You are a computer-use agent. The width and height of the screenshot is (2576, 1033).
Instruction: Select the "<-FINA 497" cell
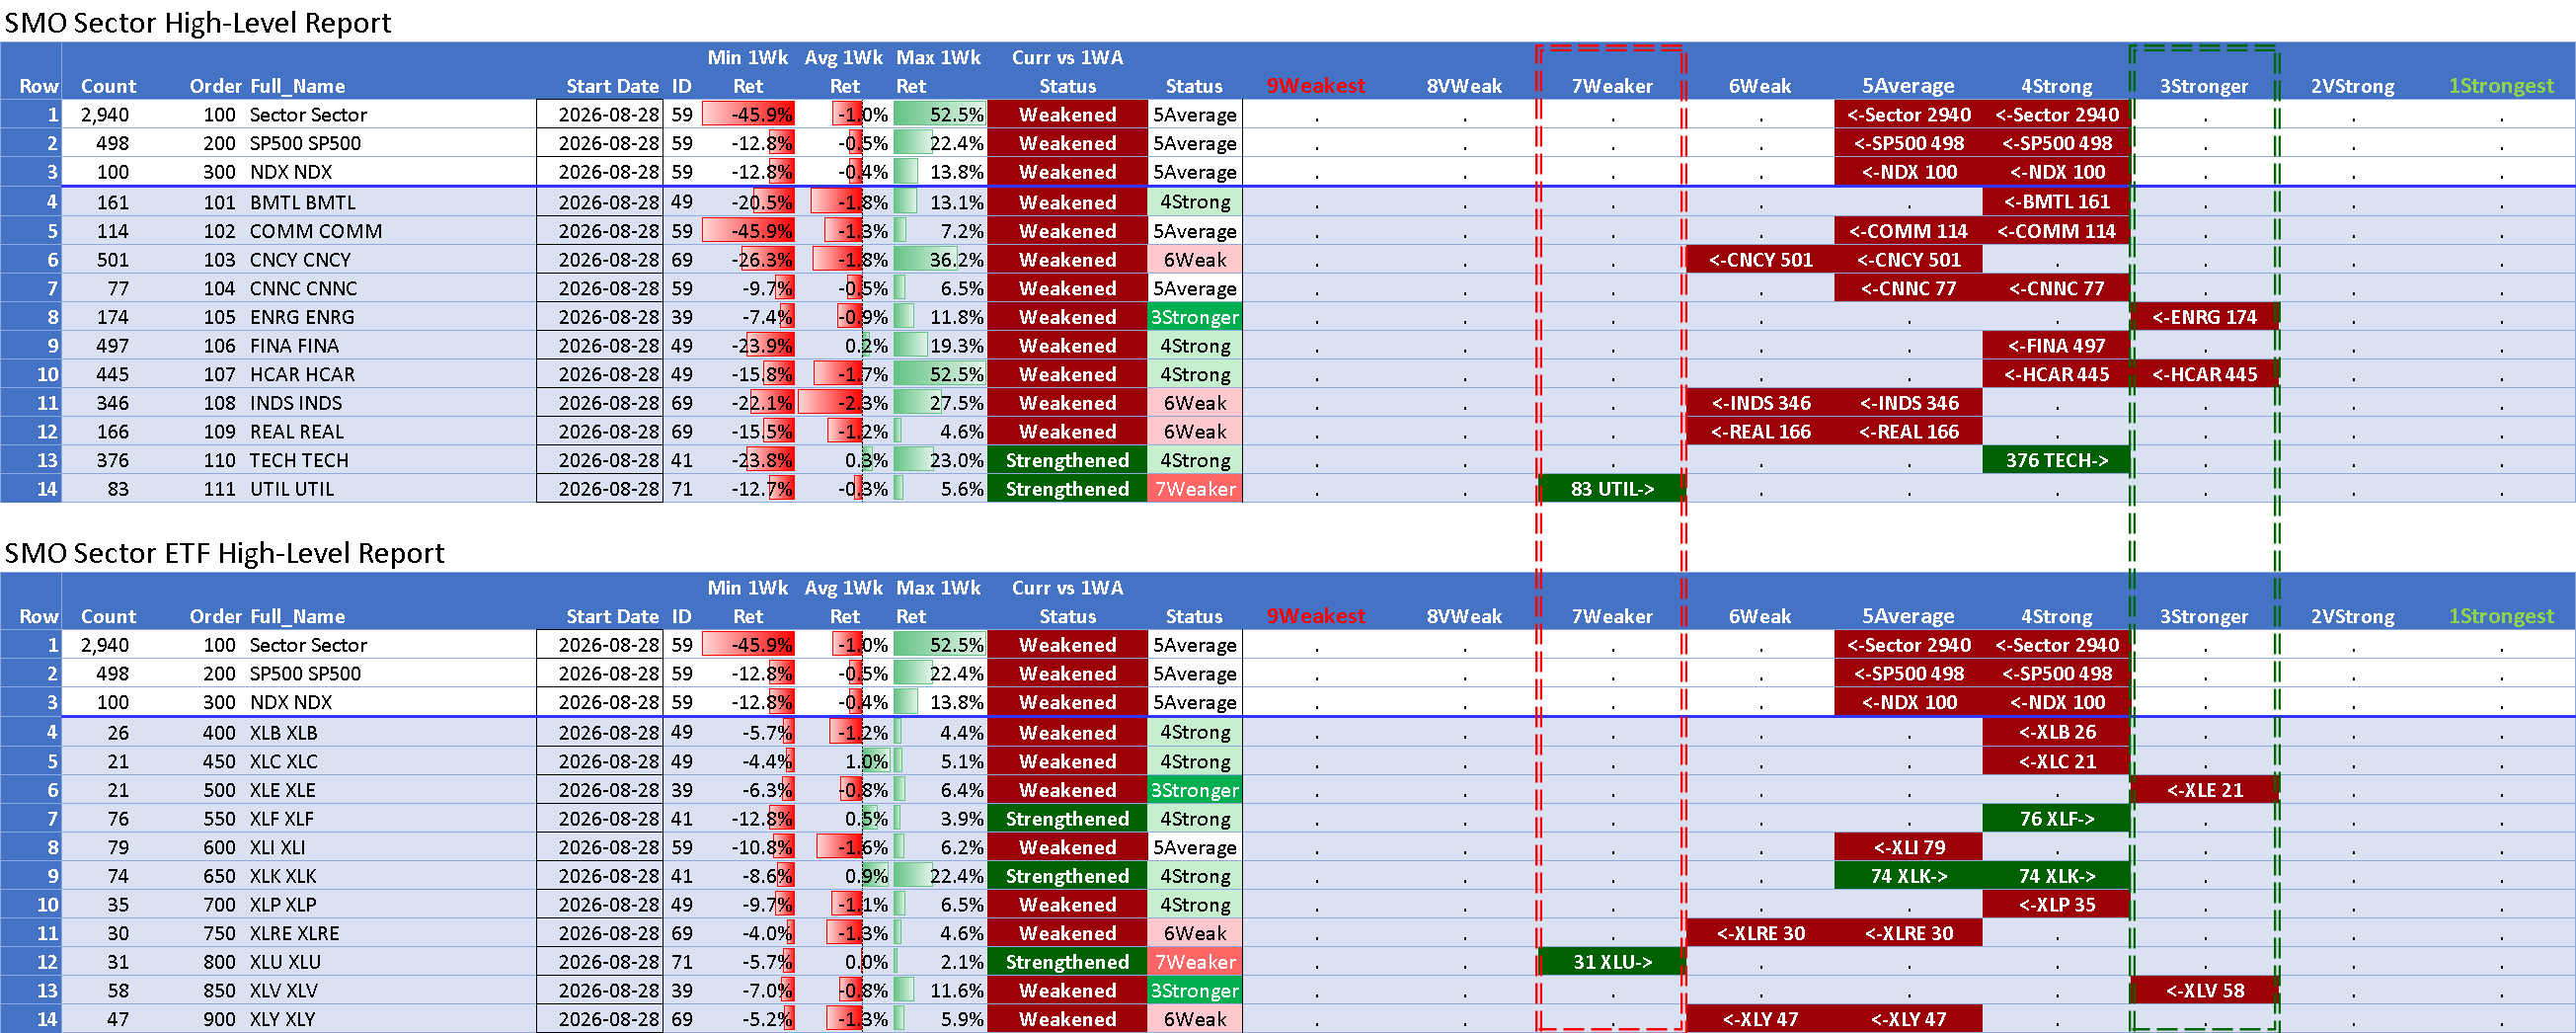(x=2056, y=346)
